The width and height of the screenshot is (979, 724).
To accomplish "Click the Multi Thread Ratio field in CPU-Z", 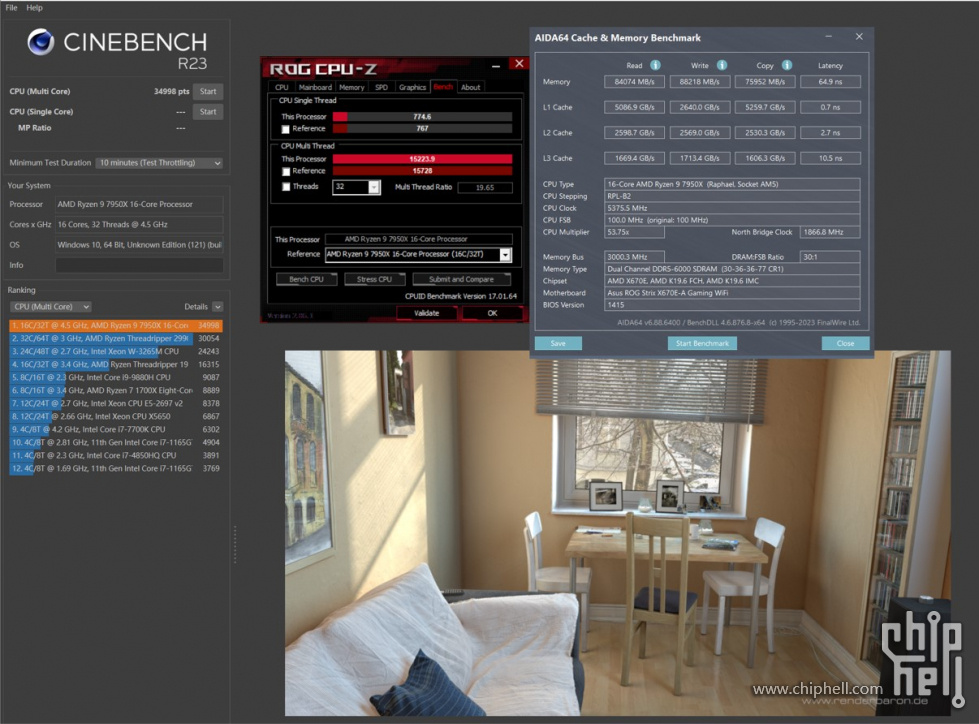I will (x=485, y=187).
